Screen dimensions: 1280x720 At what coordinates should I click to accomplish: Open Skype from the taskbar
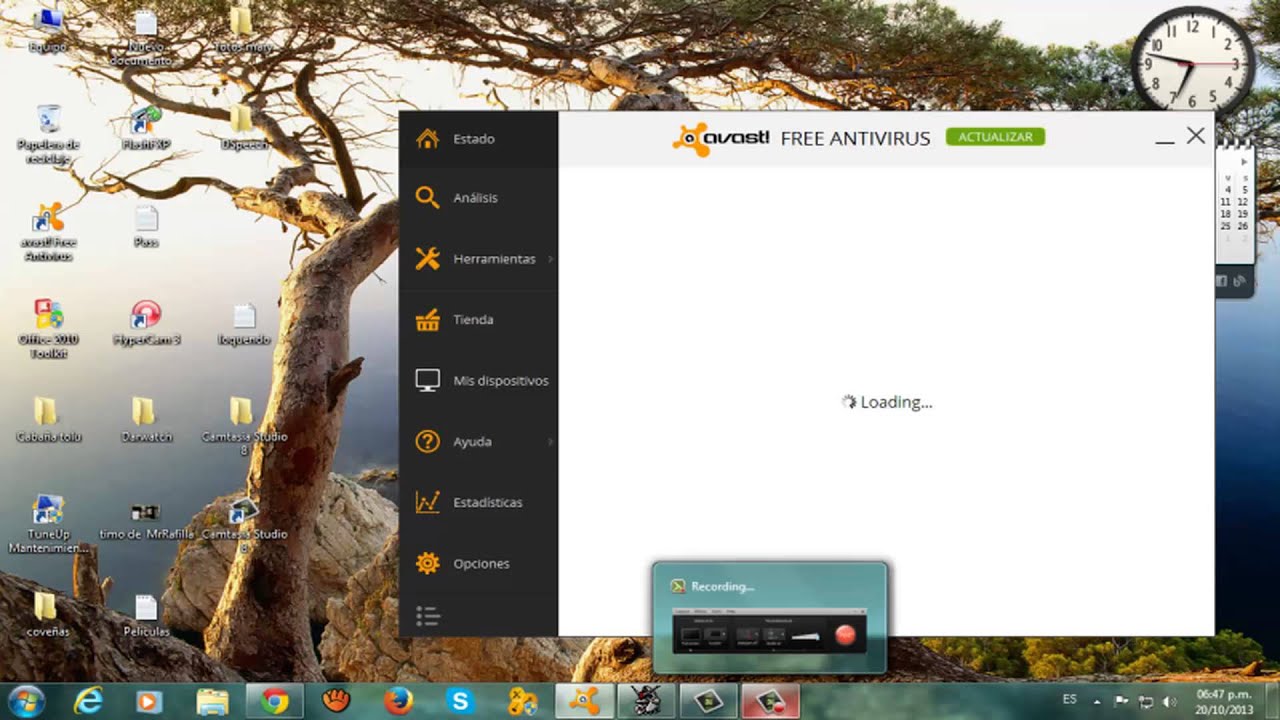click(x=460, y=701)
